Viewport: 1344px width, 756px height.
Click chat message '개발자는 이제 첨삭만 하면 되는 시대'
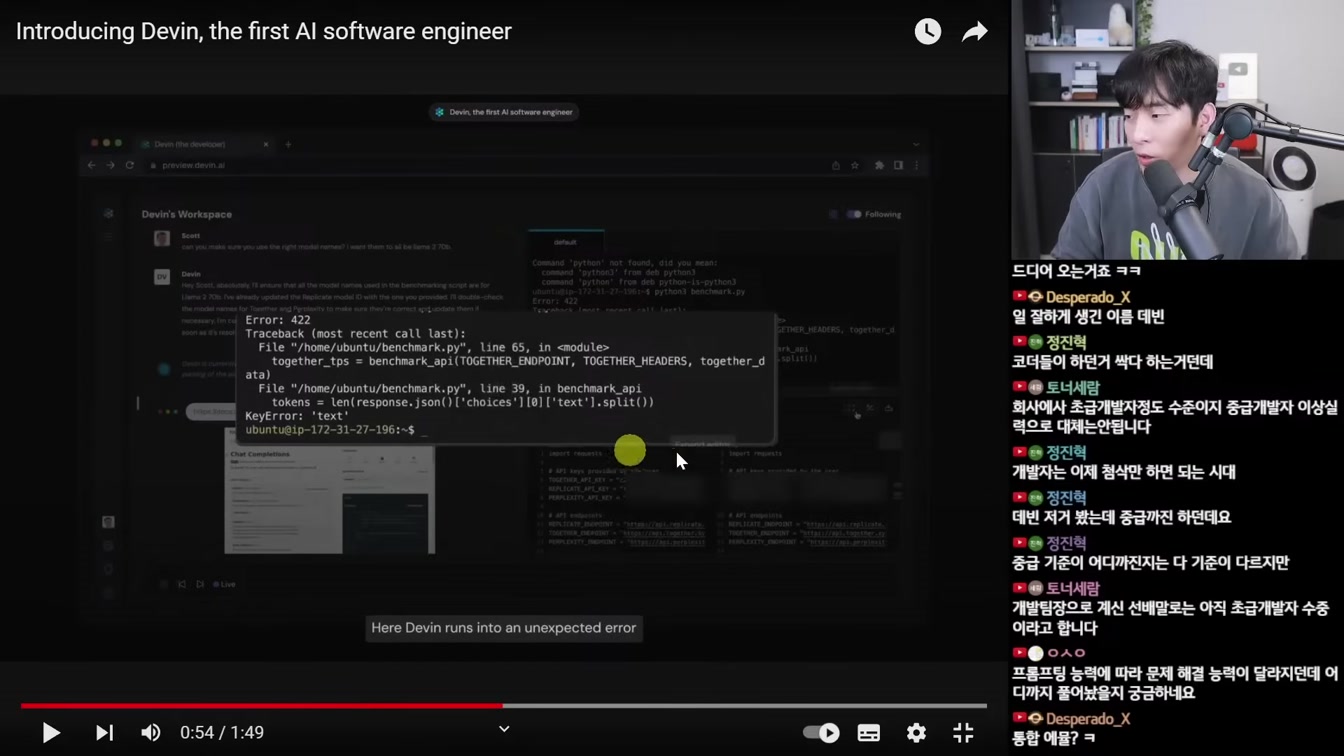click(x=1124, y=472)
